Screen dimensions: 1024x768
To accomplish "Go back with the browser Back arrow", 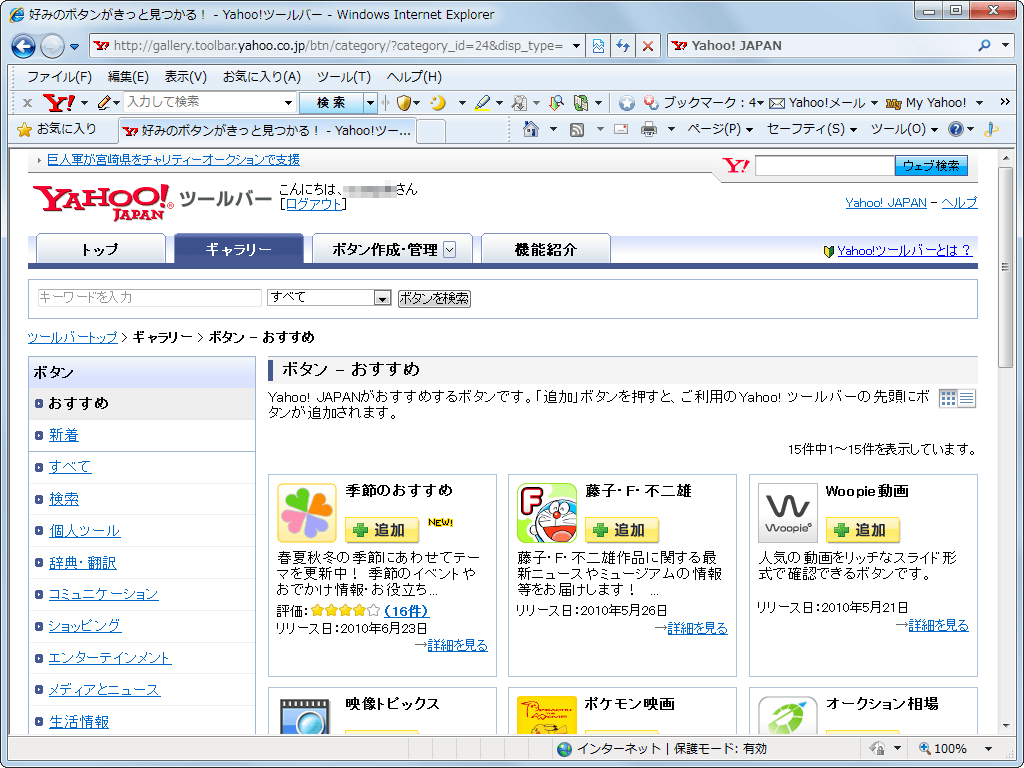I will point(24,46).
